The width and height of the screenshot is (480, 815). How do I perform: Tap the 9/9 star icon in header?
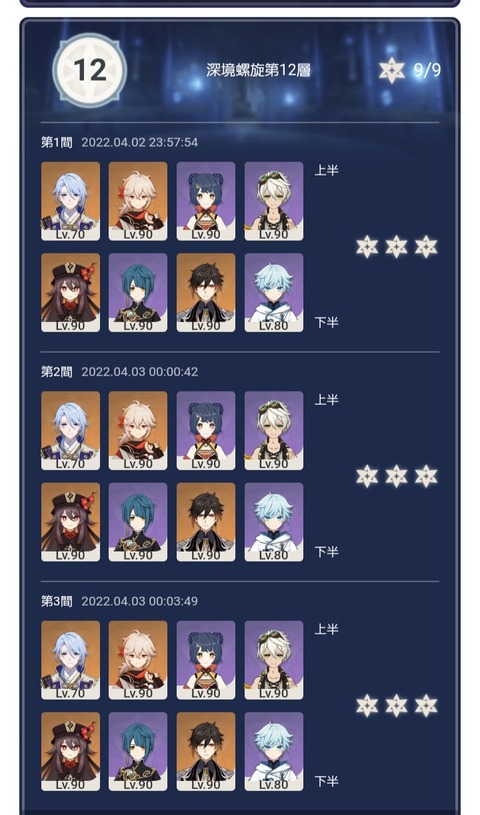point(392,70)
